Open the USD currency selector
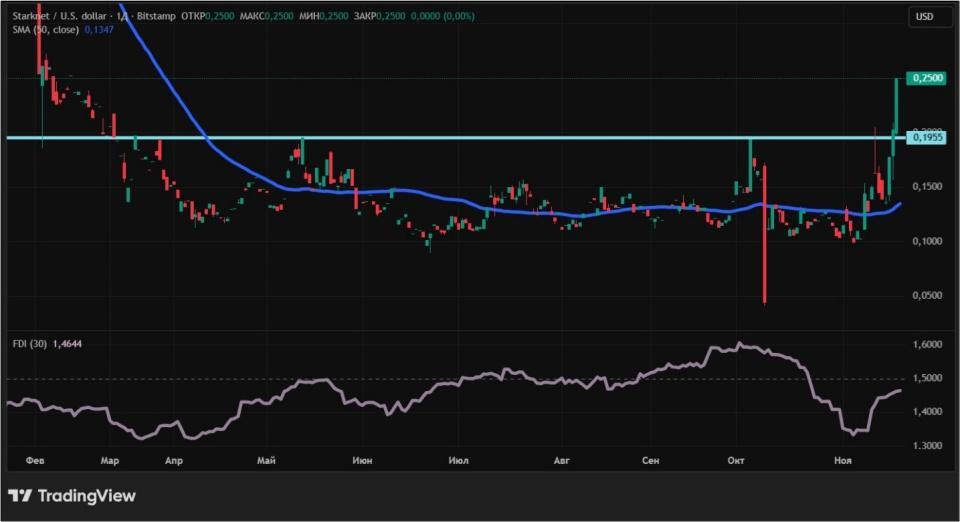Screen dimensions: 960x522 tap(924, 16)
